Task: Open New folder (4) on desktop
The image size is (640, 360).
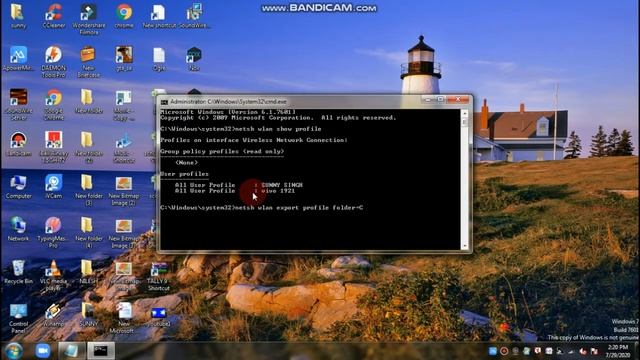Action: coord(88,232)
